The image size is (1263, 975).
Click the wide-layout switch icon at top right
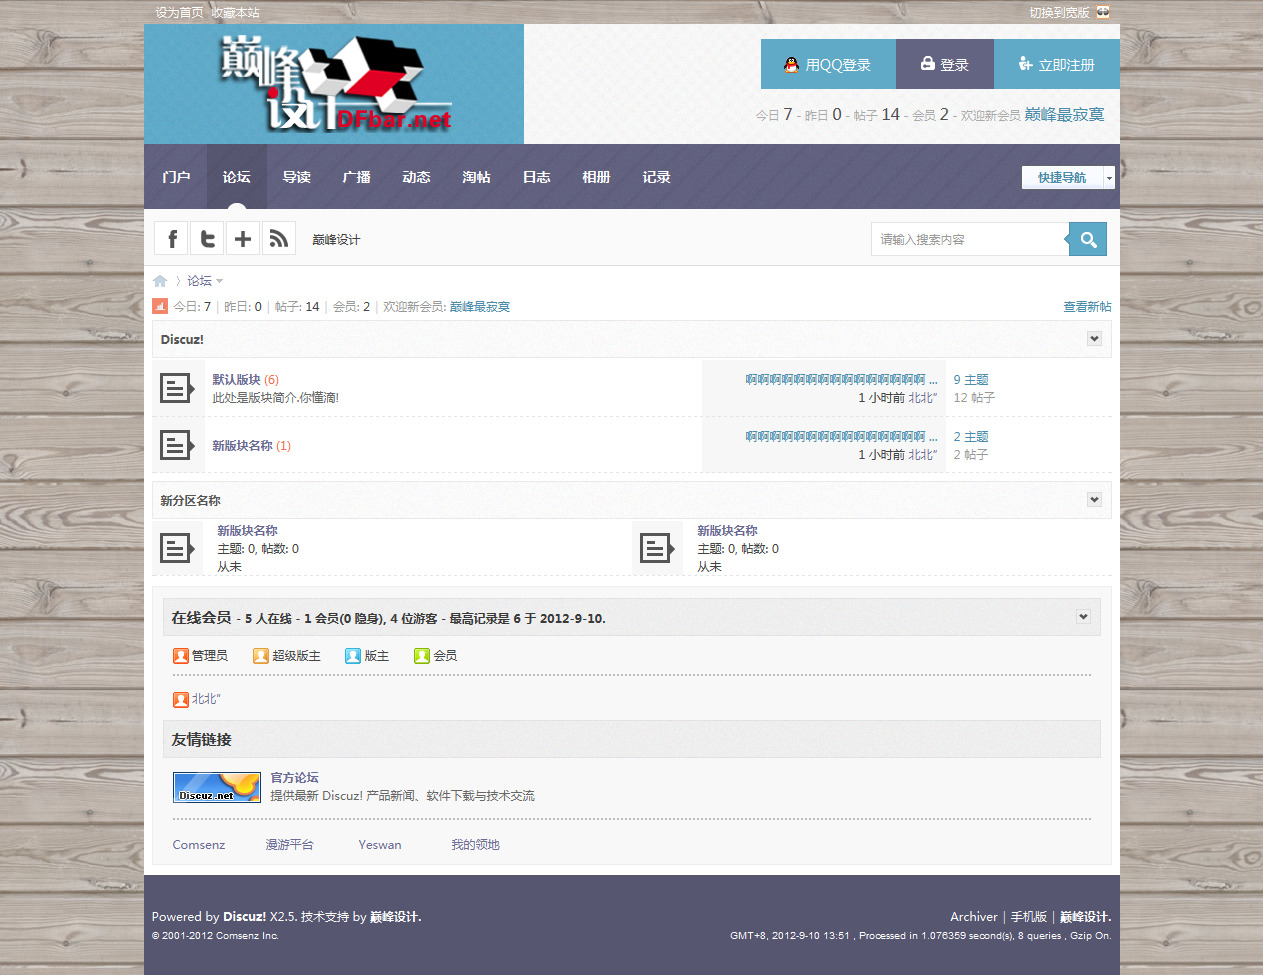point(1103,12)
